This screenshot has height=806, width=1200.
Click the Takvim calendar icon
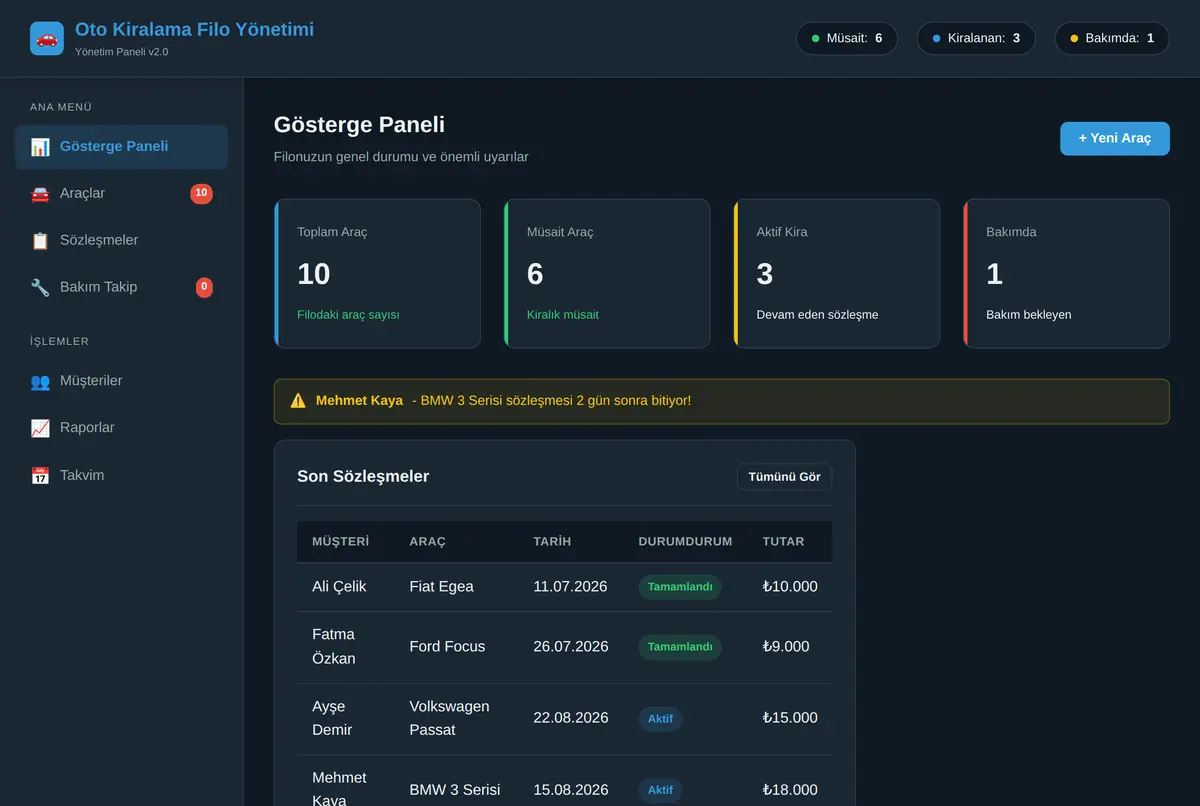[x=40, y=476]
